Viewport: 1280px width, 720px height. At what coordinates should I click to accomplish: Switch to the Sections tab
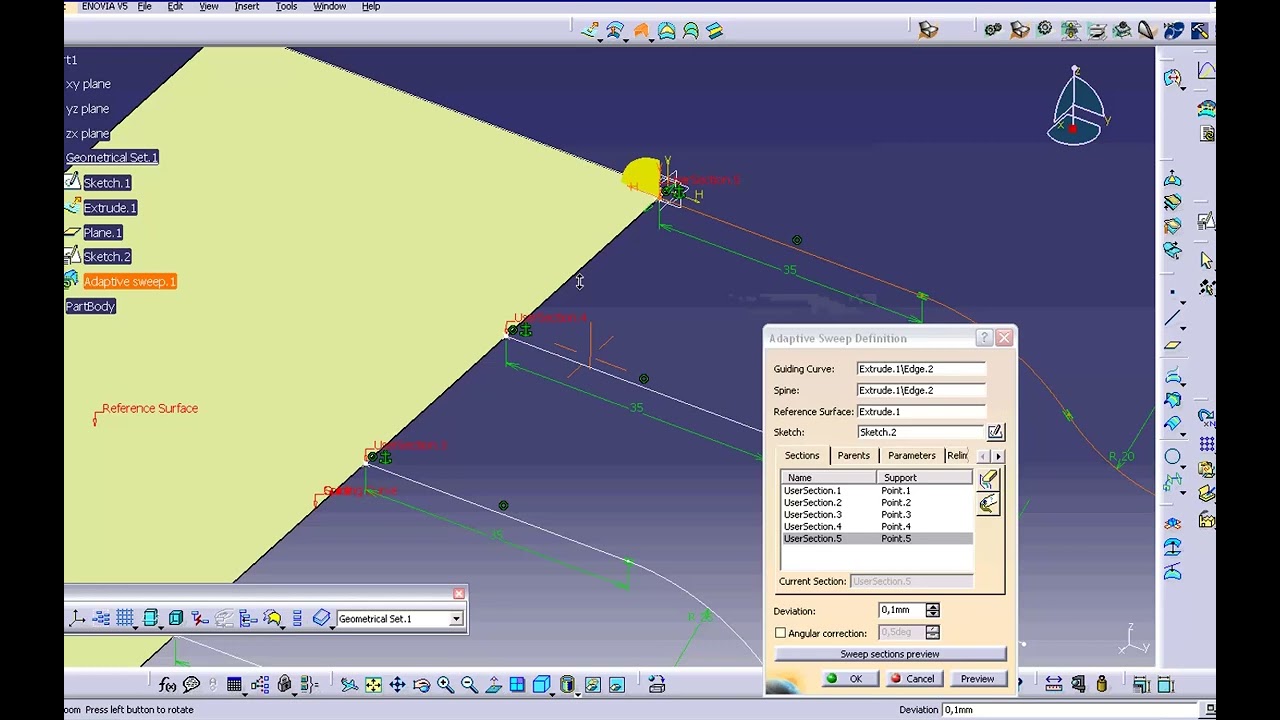coord(801,455)
